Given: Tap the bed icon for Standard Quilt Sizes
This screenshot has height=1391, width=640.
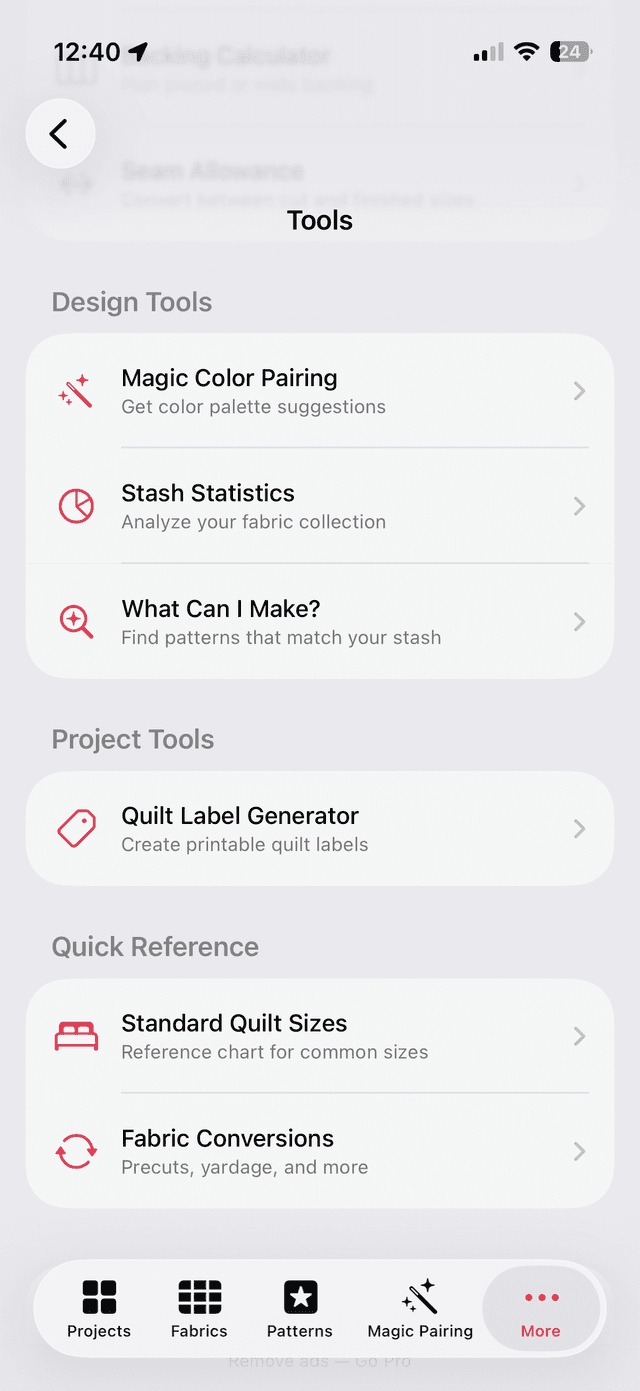Looking at the screenshot, I should coord(76,1036).
